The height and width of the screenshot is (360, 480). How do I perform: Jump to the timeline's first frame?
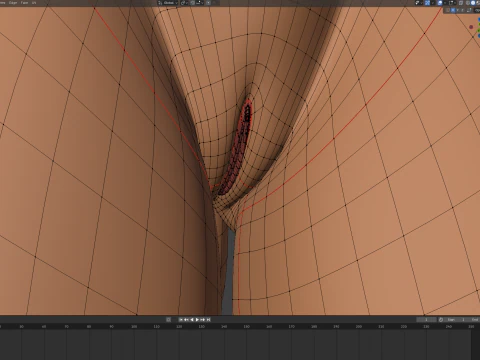(x=181, y=319)
